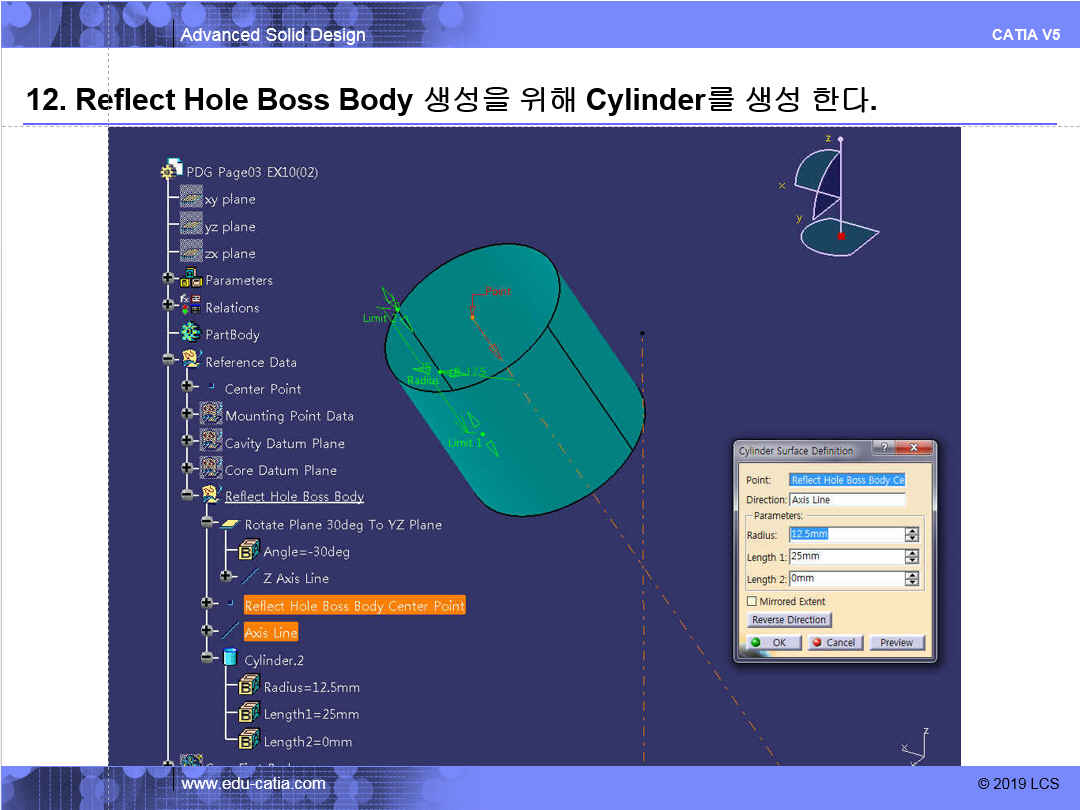This screenshot has width=1080, height=810.
Task: Select the Cylinder.2 feature icon
Action: [230, 659]
